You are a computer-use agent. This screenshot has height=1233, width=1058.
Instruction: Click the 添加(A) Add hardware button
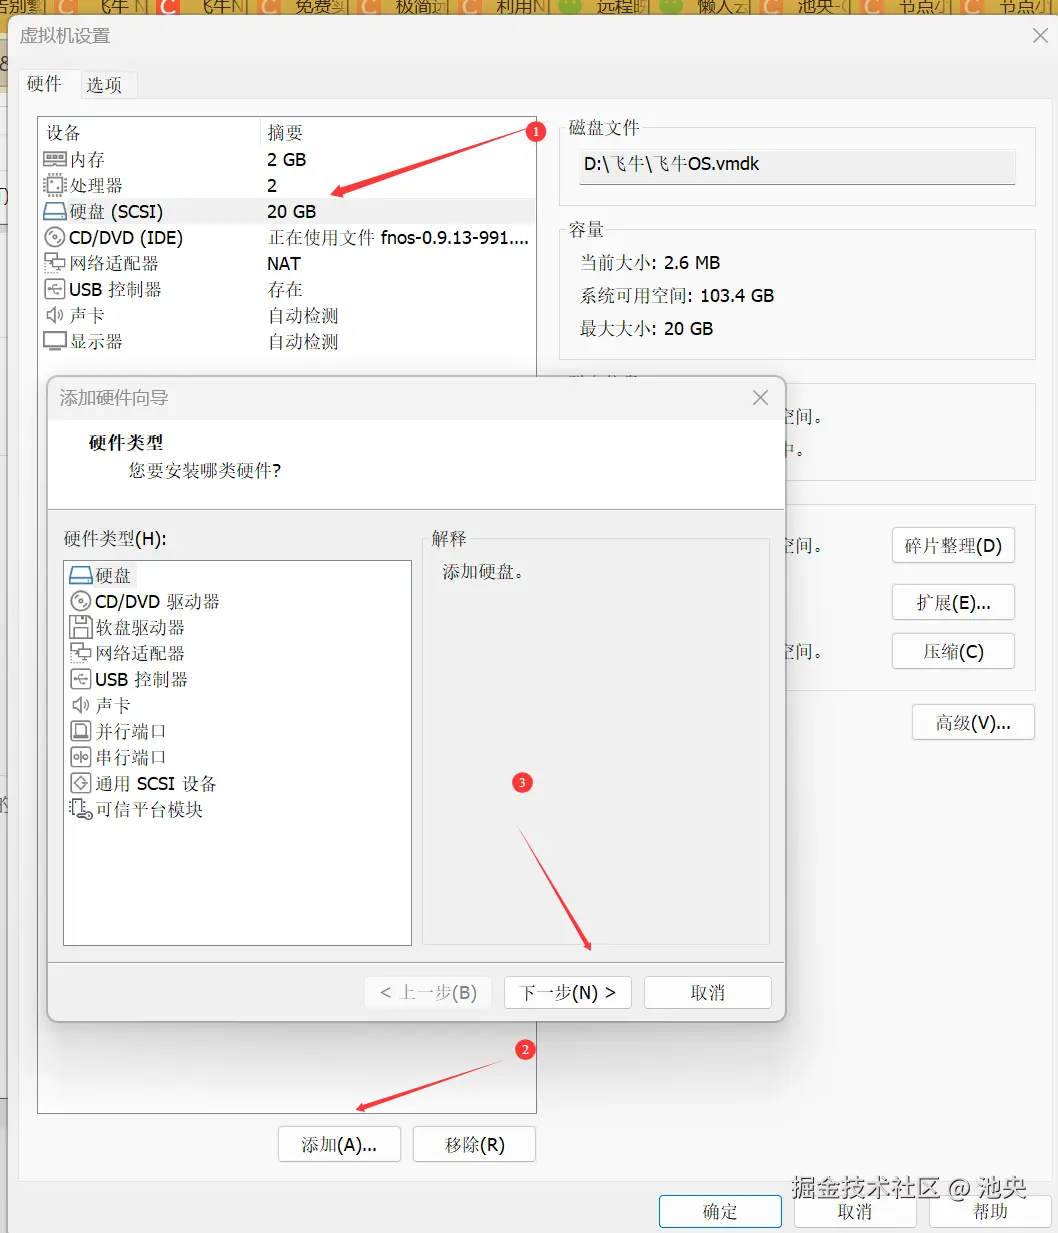coord(339,1144)
